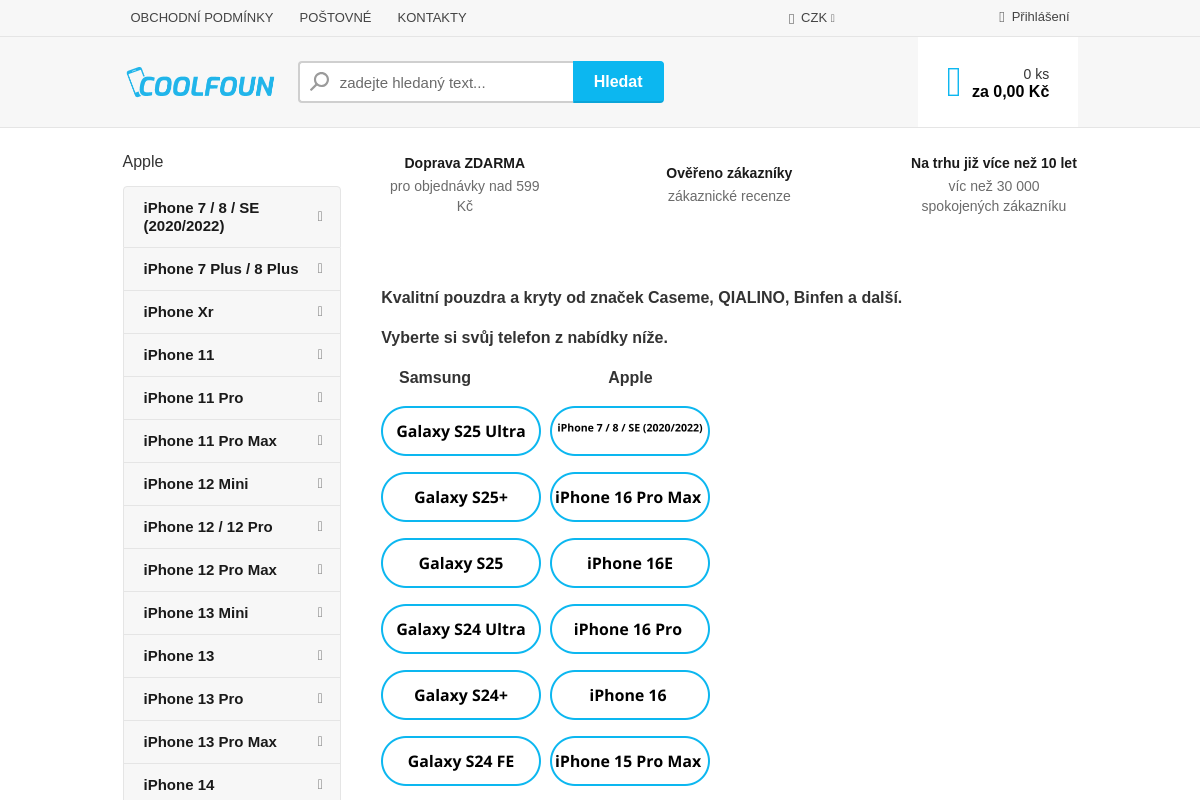Select the Galaxy S25 button

coord(461,563)
